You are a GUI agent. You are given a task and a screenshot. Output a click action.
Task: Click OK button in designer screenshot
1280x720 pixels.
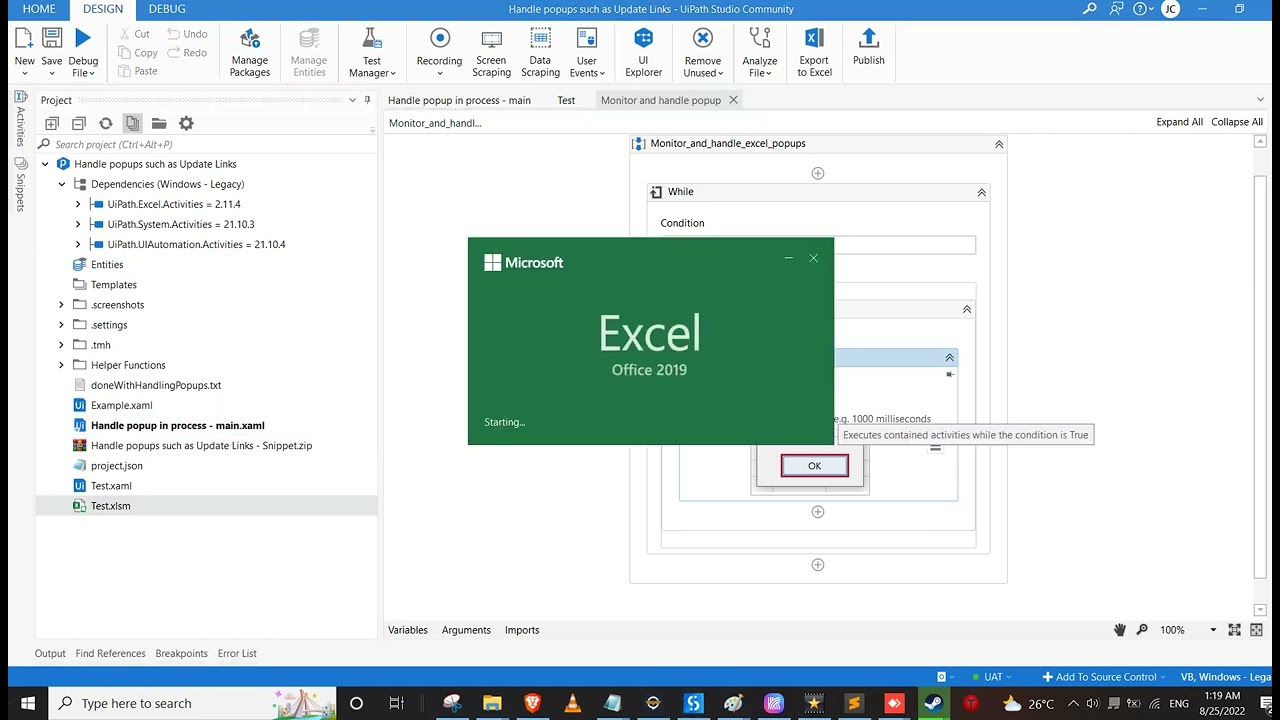tap(814, 466)
